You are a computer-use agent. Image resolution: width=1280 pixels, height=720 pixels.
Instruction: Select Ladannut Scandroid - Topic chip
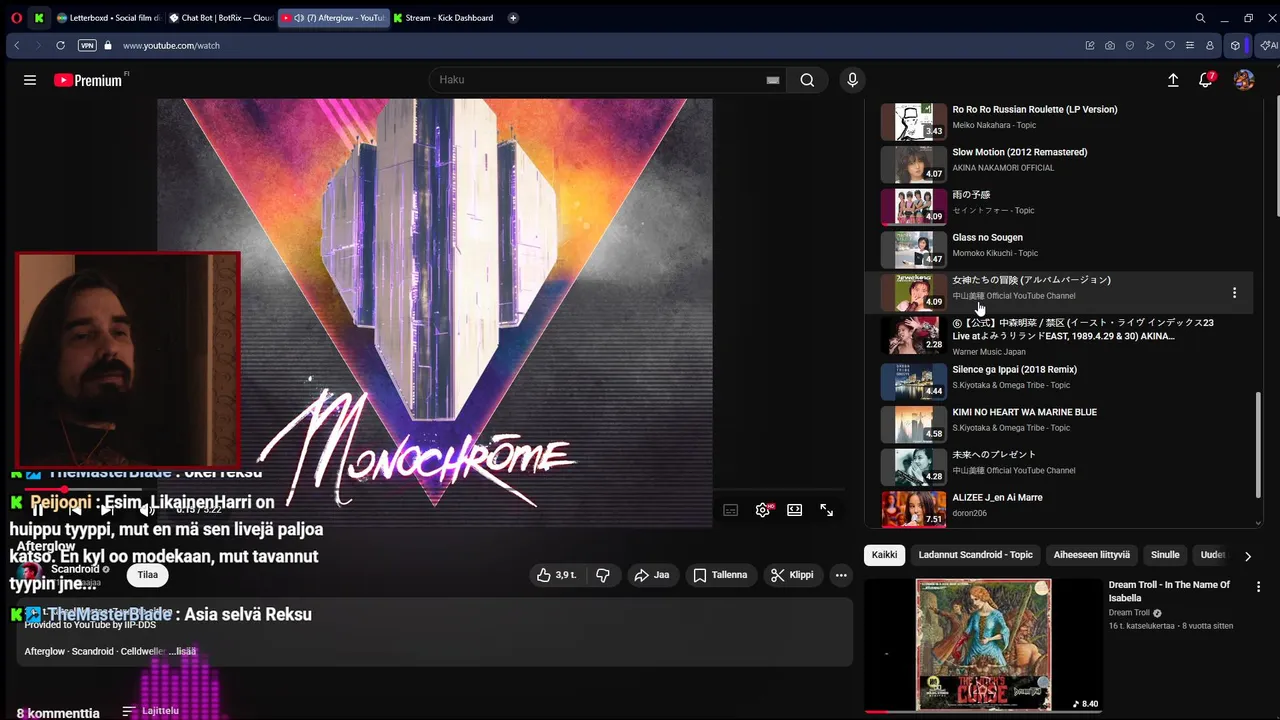click(976, 555)
